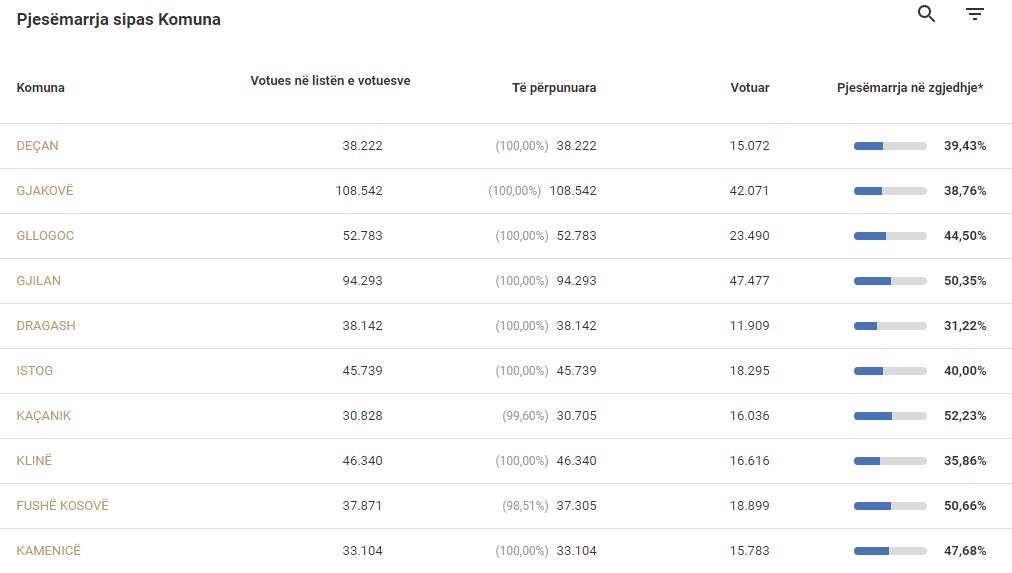Screen dimensions: 1012x573
Task: Select the KAMENICË municipality link
Action: click(48, 550)
